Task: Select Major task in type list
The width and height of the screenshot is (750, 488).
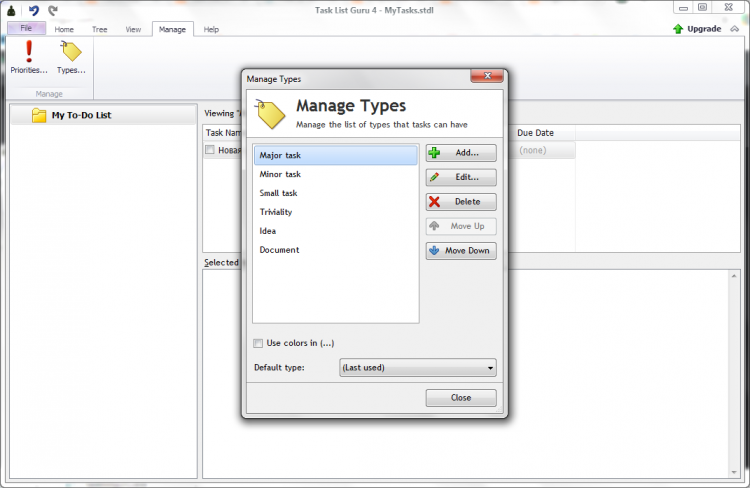Action: click(336, 155)
